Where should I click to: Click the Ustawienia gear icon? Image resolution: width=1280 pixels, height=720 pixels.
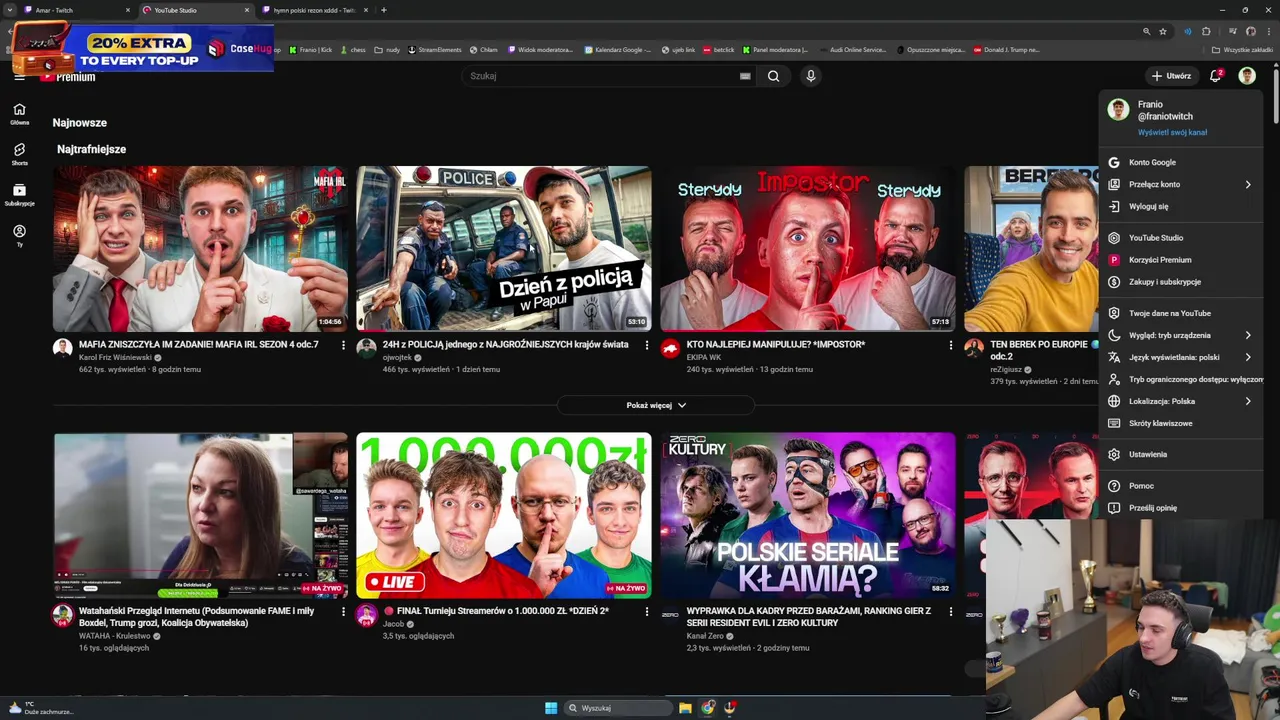tap(1114, 454)
